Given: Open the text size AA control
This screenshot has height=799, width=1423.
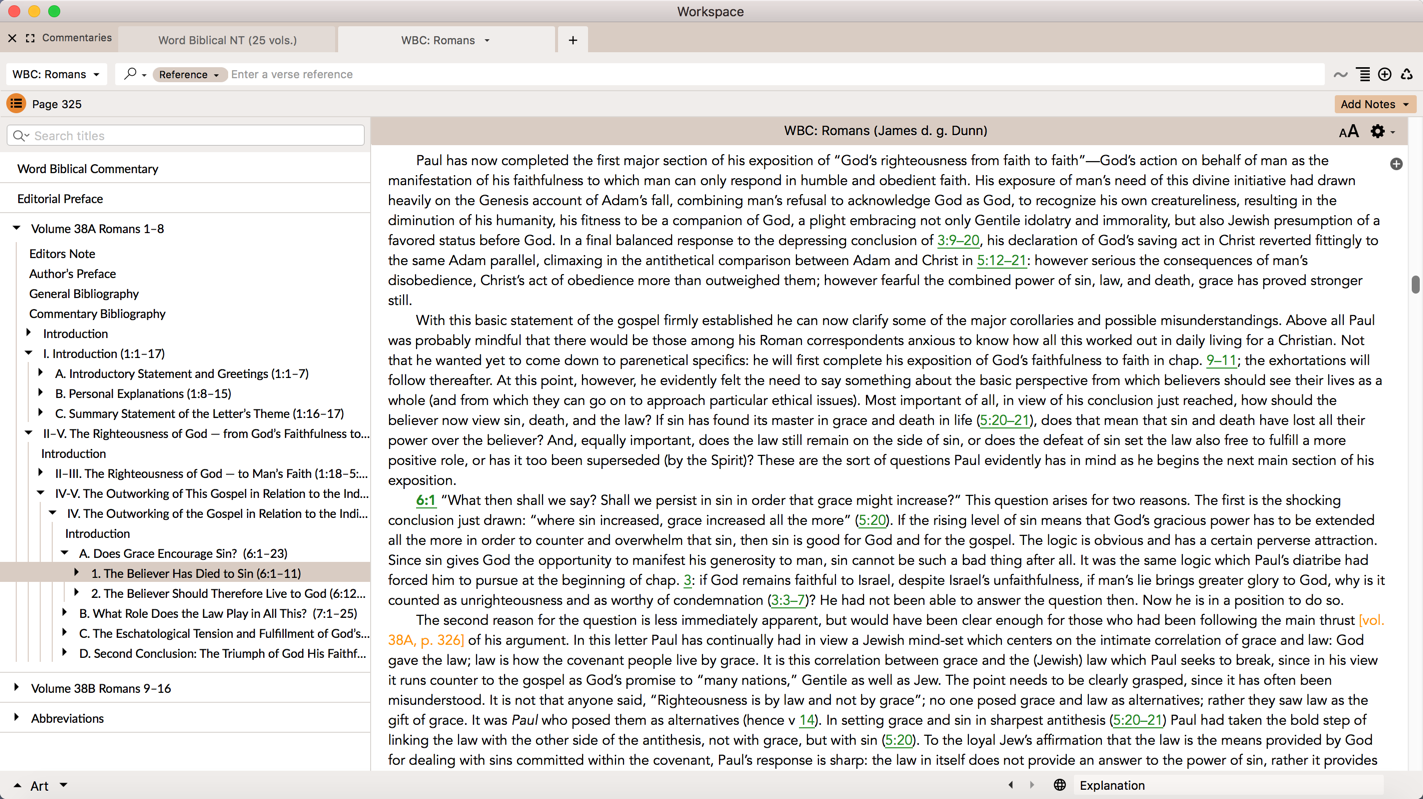Looking at the screenshot, I should 1348,131.
